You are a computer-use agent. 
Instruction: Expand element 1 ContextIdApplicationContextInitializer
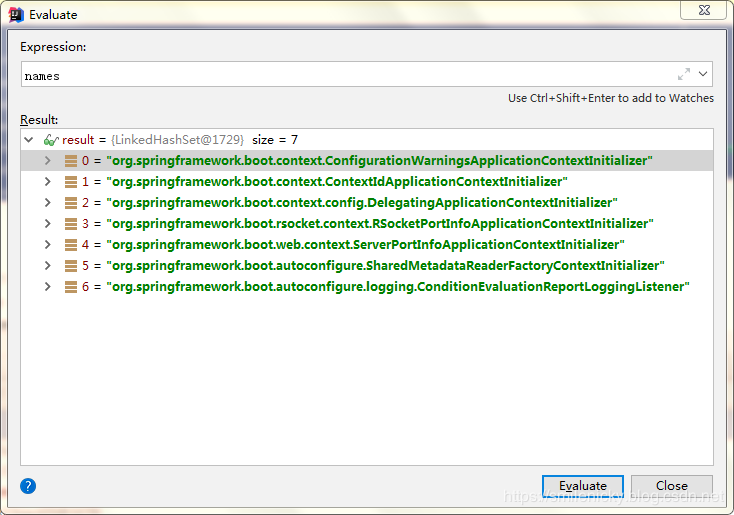pos(47,182)
